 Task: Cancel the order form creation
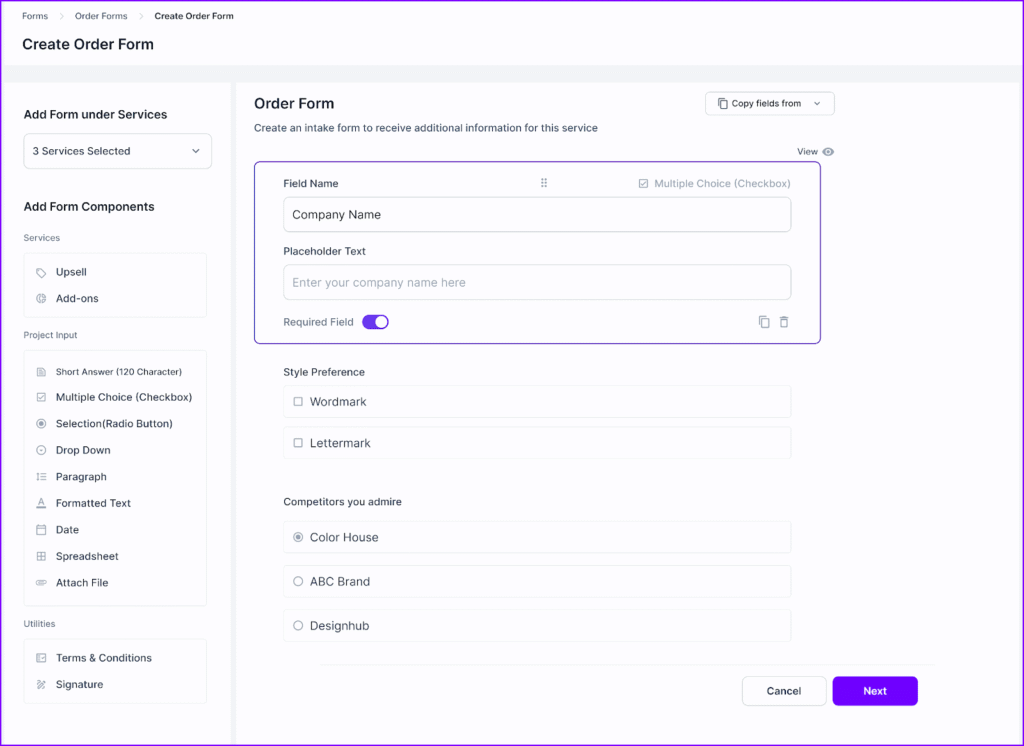(783, 690)
